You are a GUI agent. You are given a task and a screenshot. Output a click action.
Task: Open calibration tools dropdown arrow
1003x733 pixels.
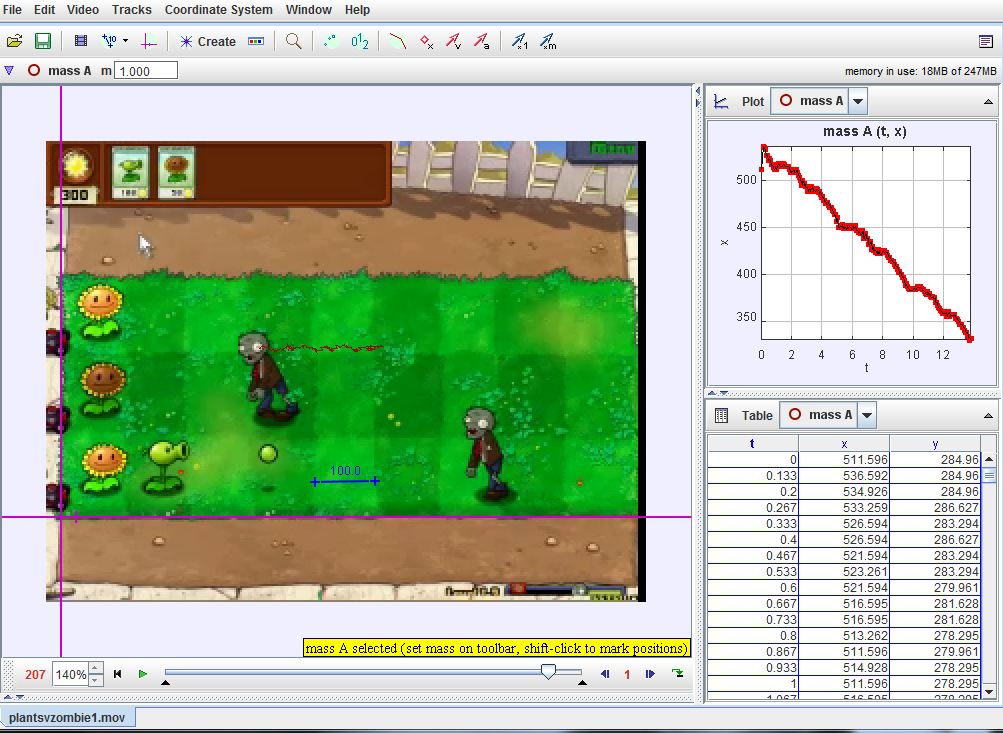tap(125, 41)
